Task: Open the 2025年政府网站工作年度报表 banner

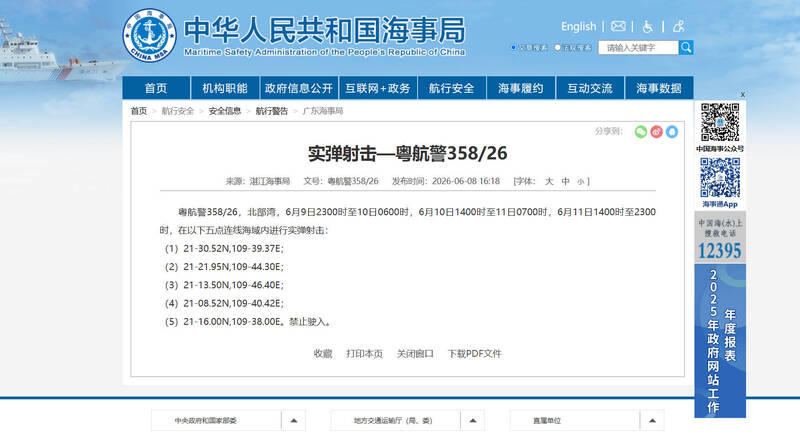Action: (x=720, y=340)
